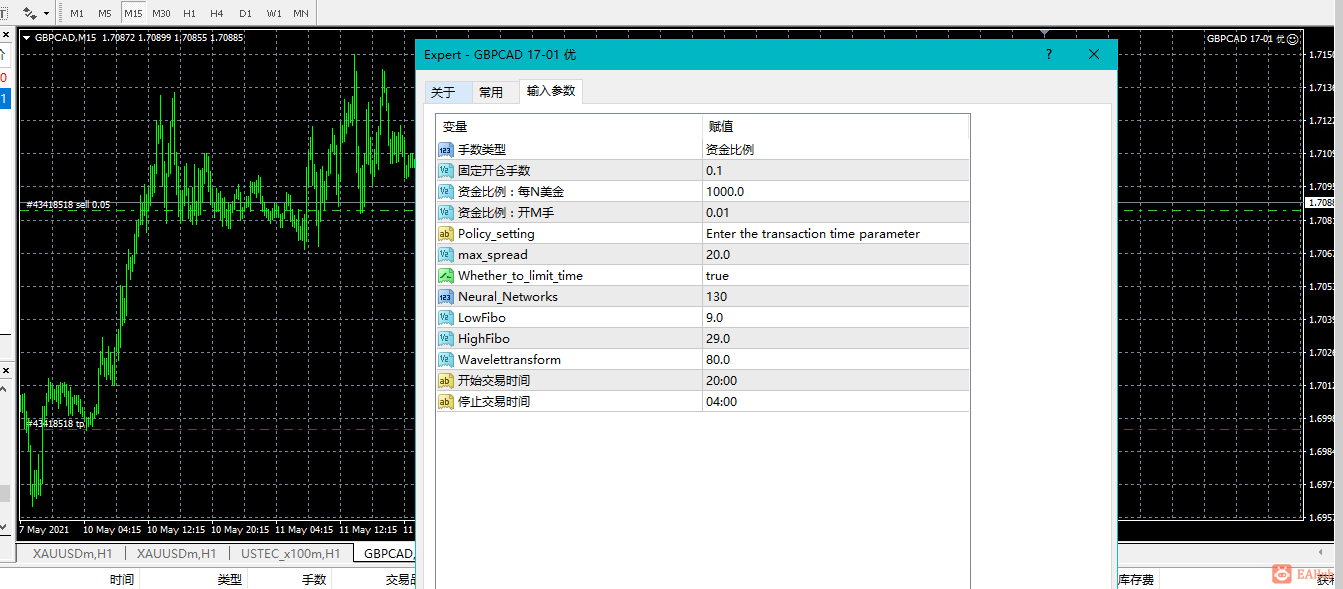Screen dimensions: 1343x589
Task: Click the icon beside 资金比例：每N美金 row
Action: click(x=446, y=192)
